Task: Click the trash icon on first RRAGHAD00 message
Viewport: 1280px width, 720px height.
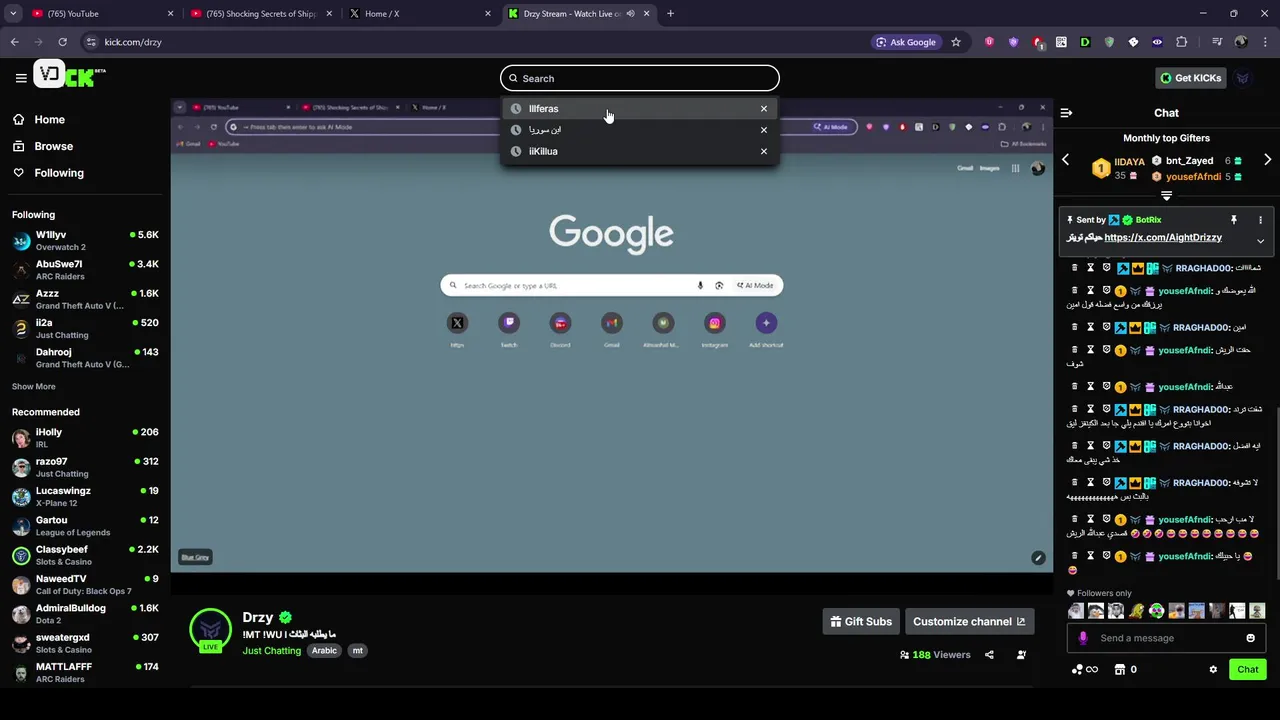Action: tap(1075, 268)
